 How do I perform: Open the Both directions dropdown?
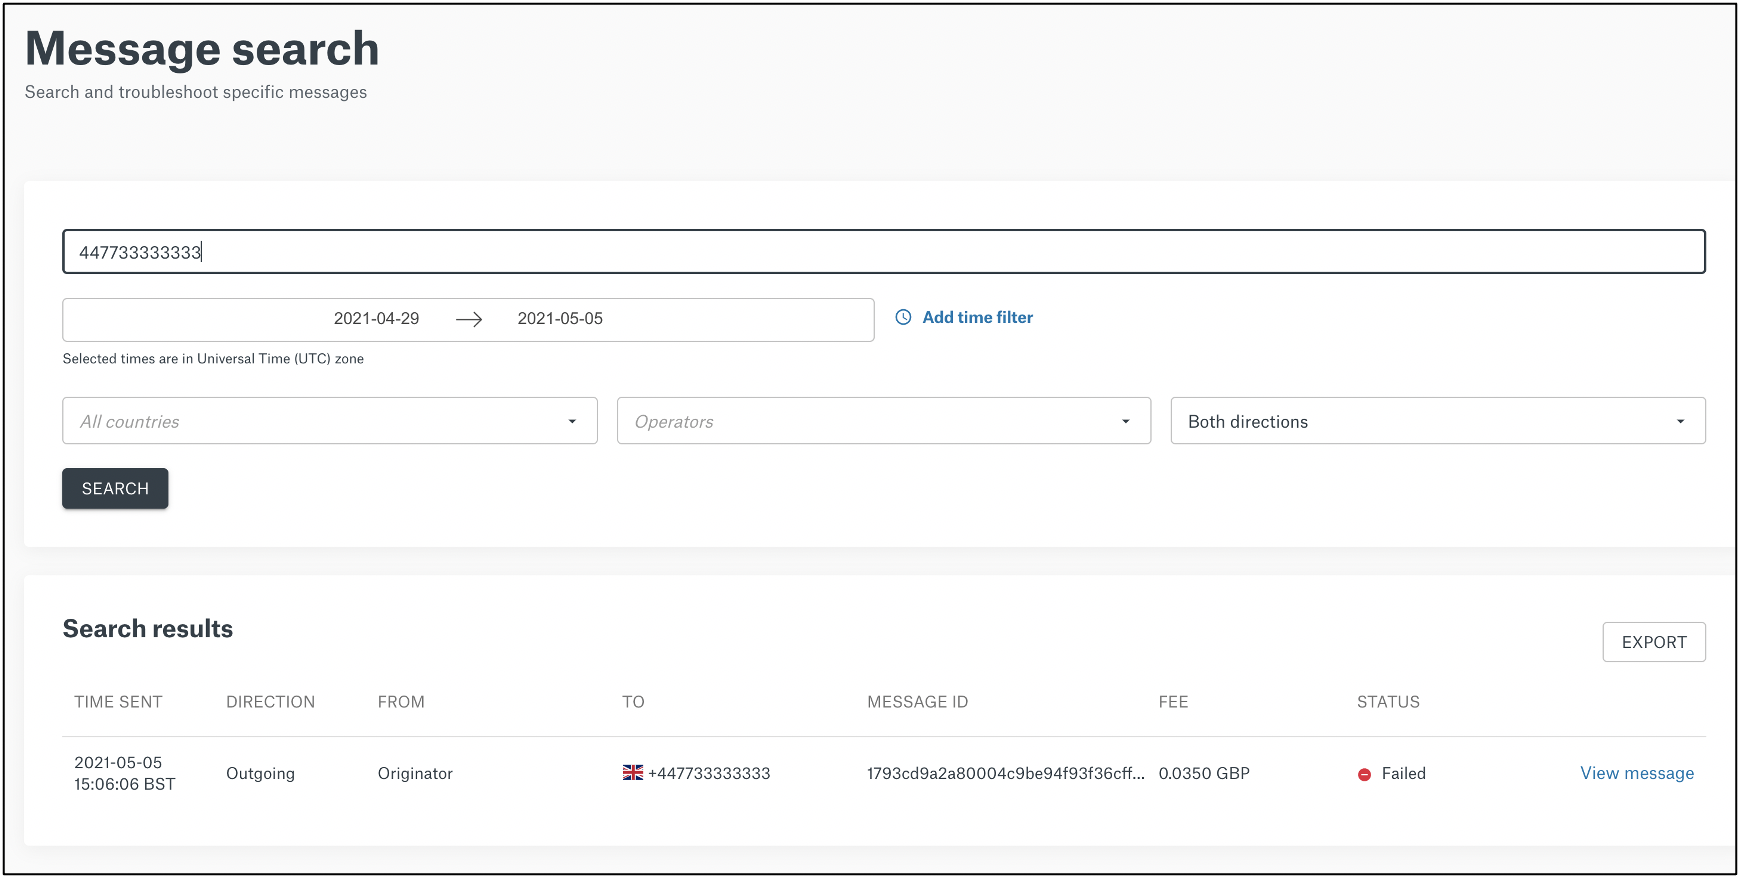(x=1438, y=421)
